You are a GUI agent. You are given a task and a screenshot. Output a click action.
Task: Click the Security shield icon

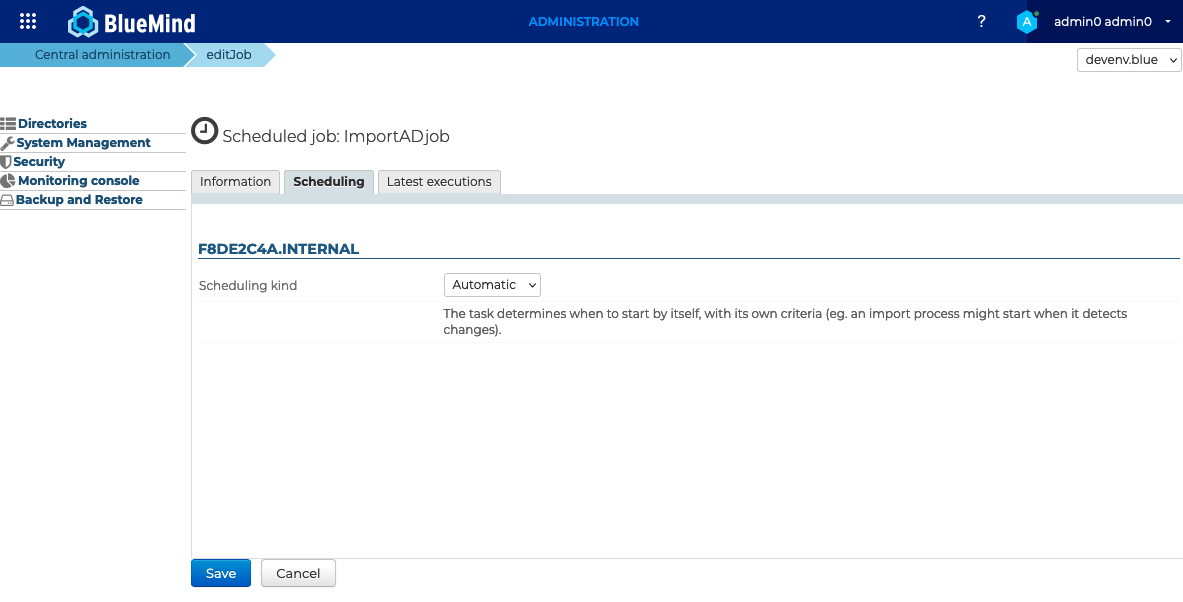pyautogui.click(x=6, y=162)
